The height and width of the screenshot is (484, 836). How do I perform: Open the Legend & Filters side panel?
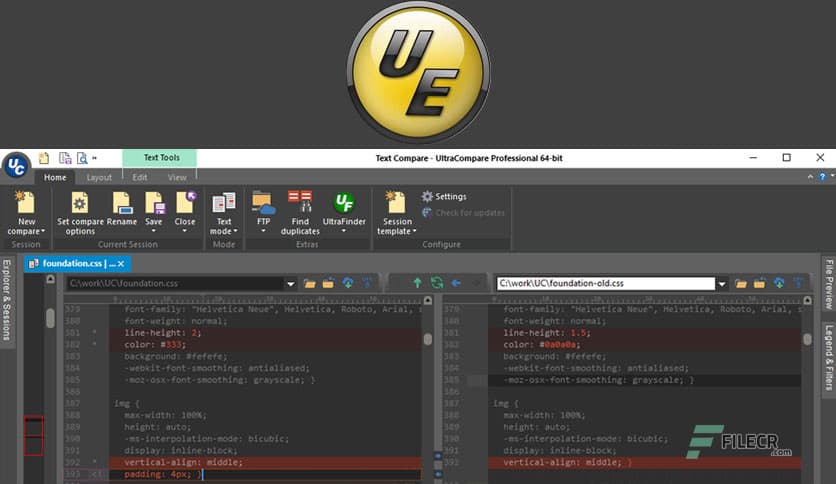pos(829,358)
